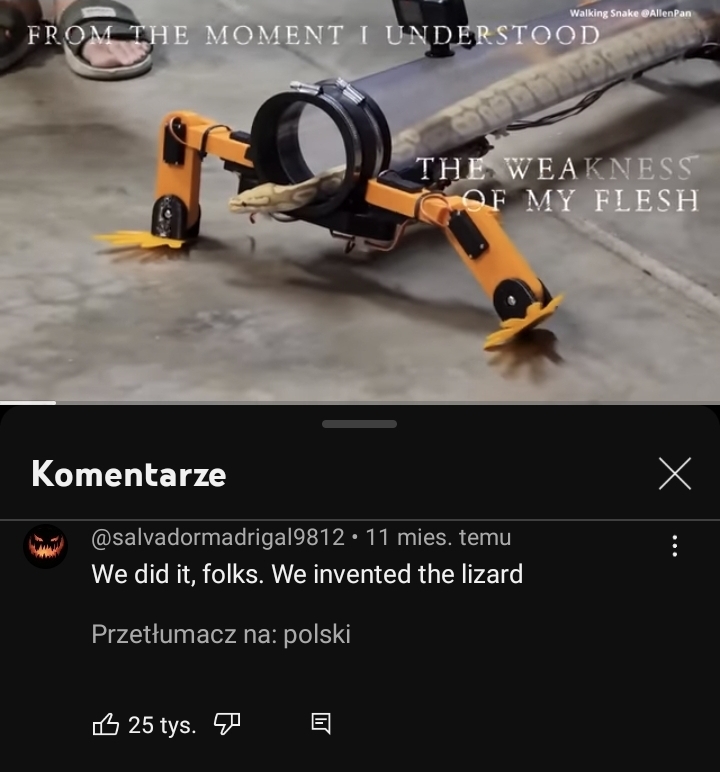720x772 pixels.
Task: Tap the 'THE WEAKNESS OF MY FLESH' caption
Action: coord(556,184)
